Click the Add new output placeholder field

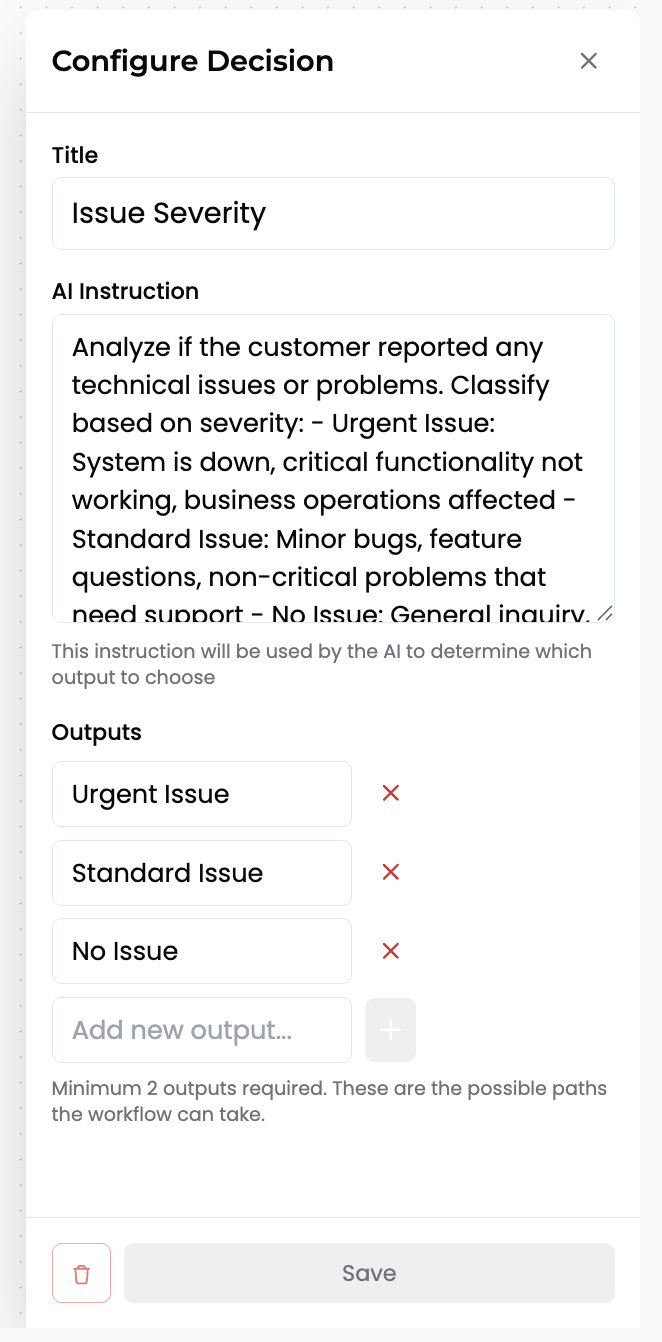point(200,1030)
